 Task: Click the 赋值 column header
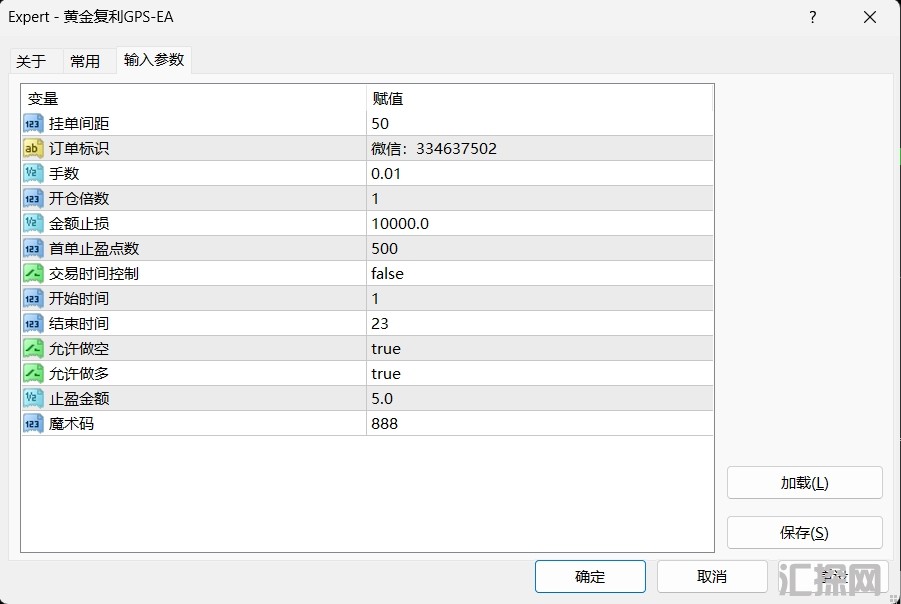pos(540,98)
